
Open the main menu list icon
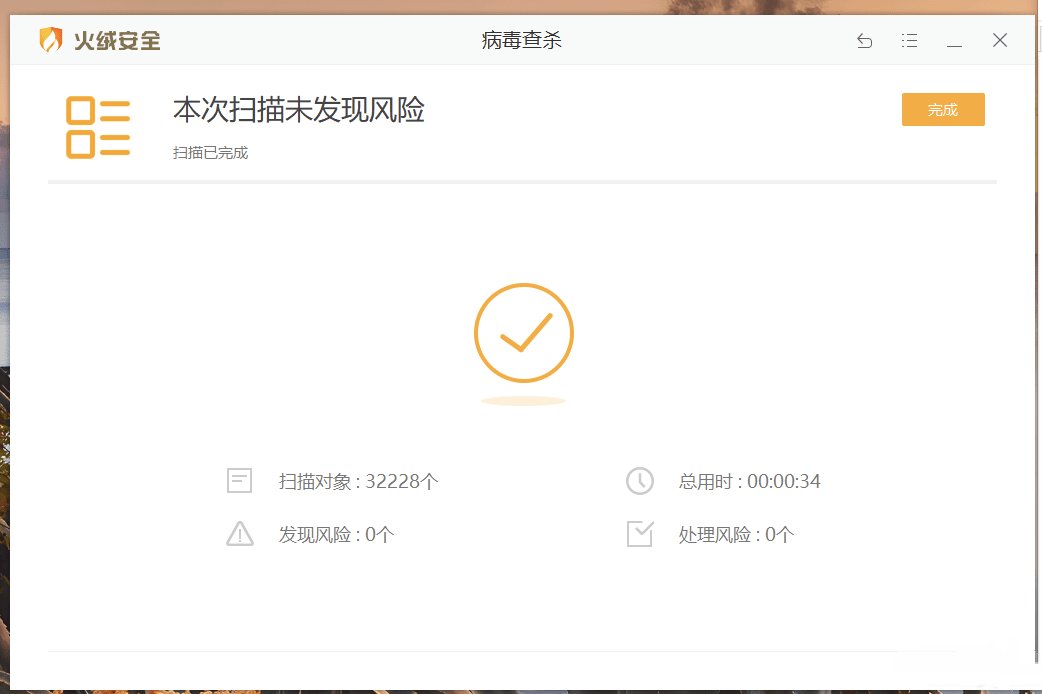pos(909,41)
